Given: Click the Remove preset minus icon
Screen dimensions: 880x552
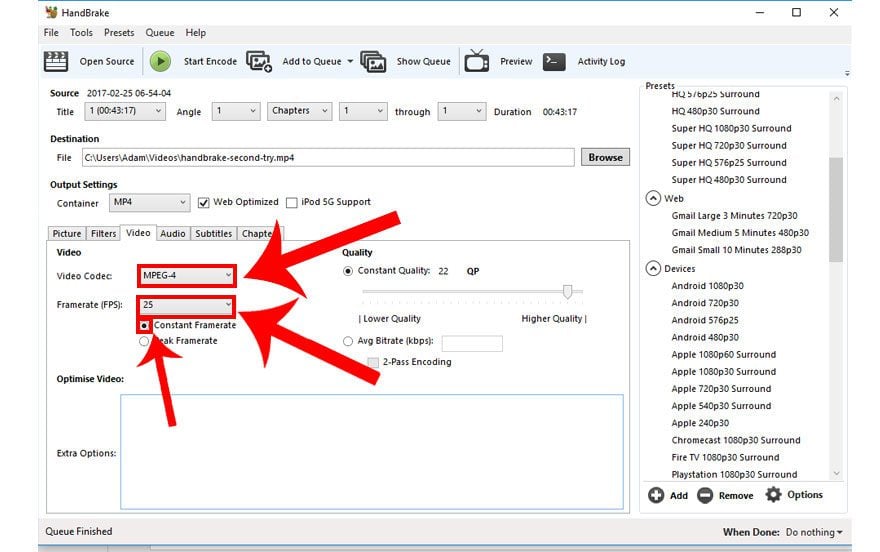Looking at the screenshot, I should (x=705, y=495).
